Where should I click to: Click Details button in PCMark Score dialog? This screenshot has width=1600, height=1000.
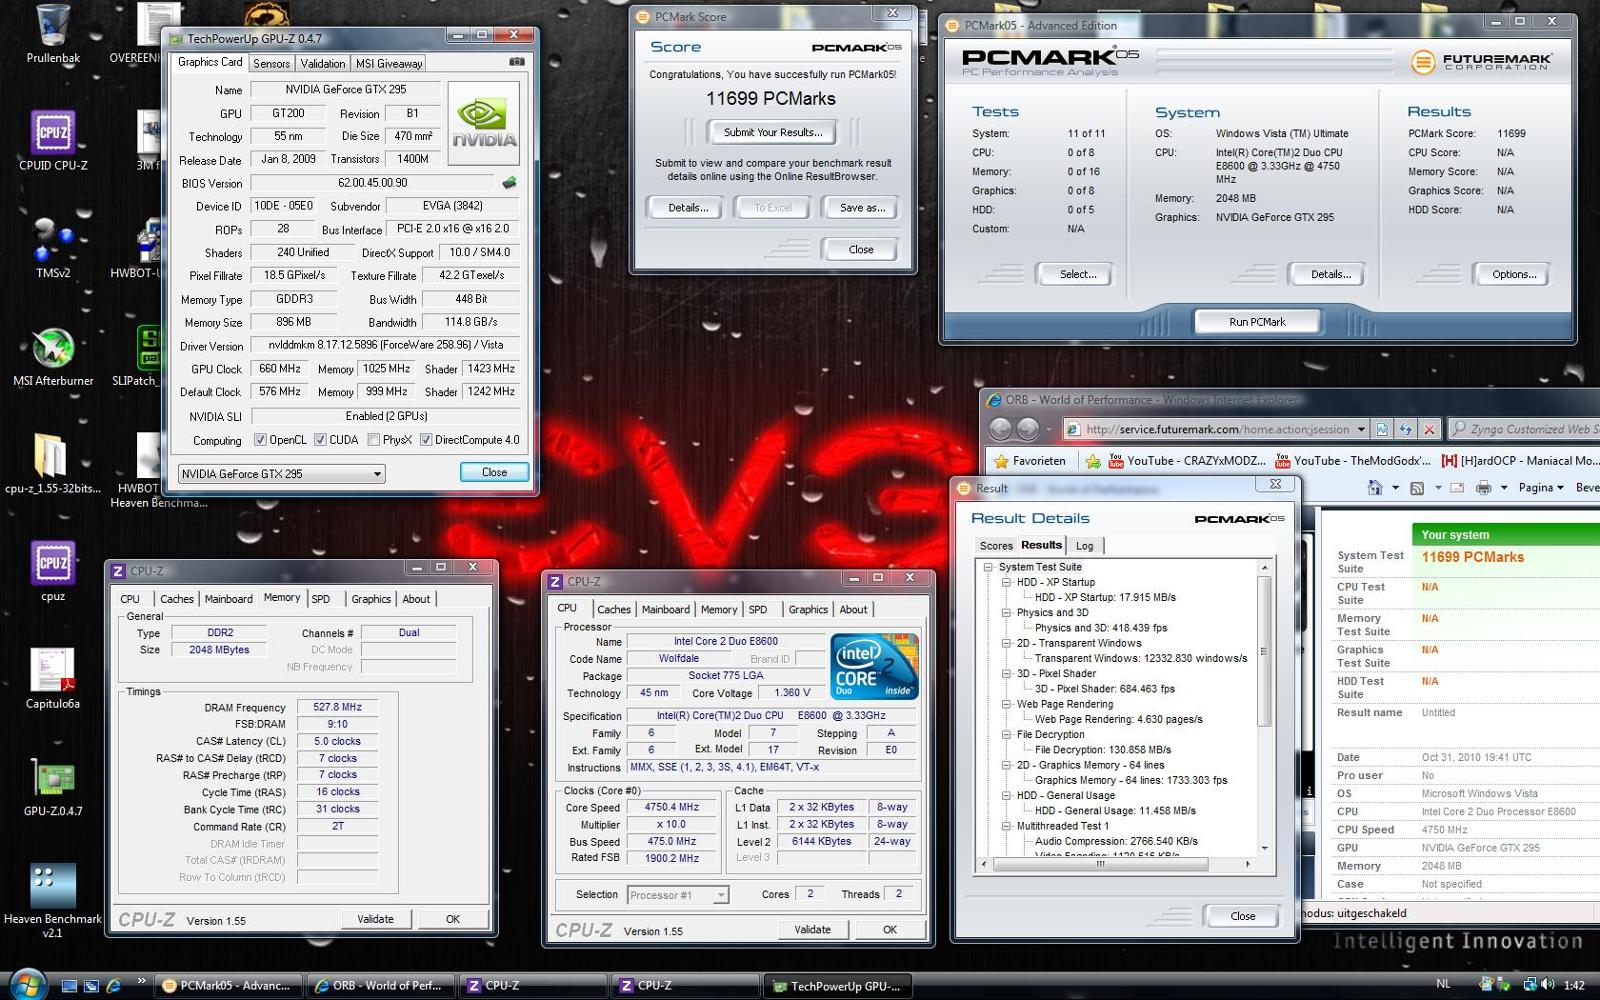coord(687,208)
